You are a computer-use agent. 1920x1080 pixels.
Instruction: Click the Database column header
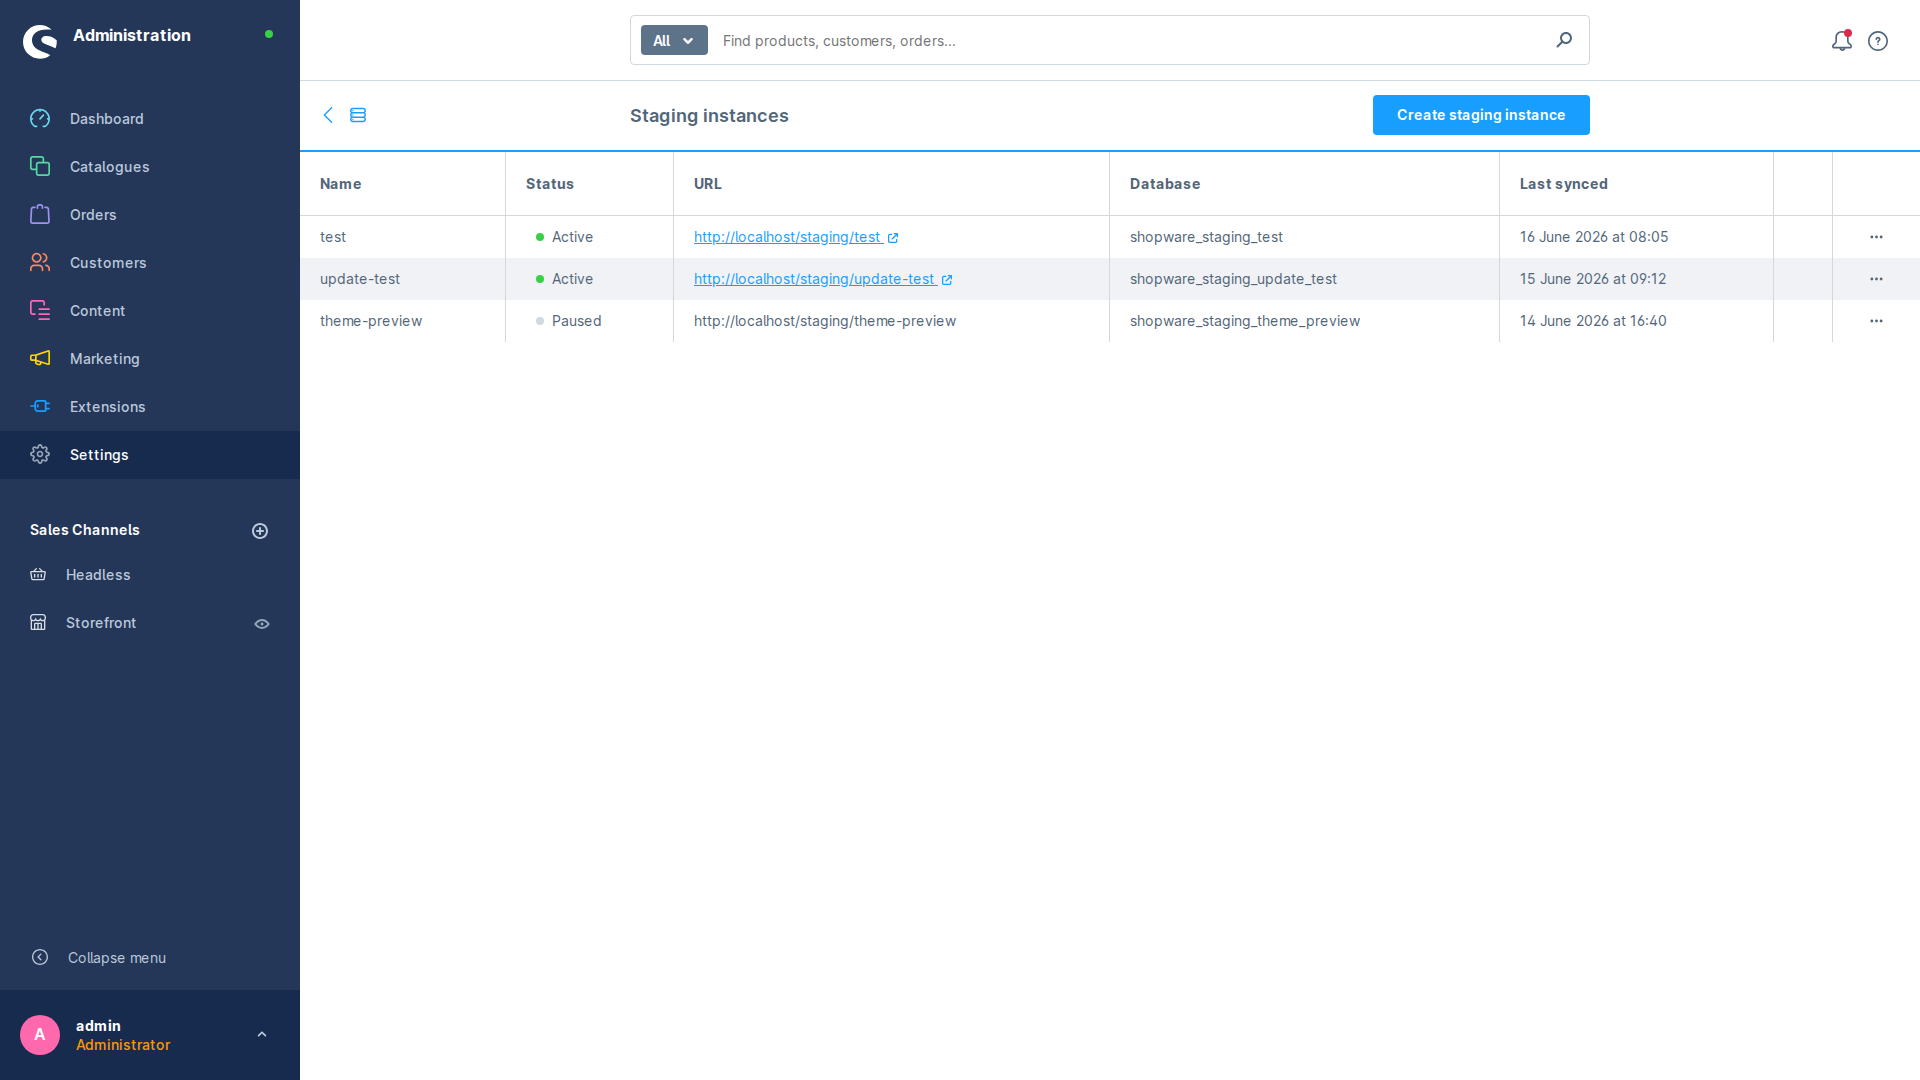pos(1305,184)
